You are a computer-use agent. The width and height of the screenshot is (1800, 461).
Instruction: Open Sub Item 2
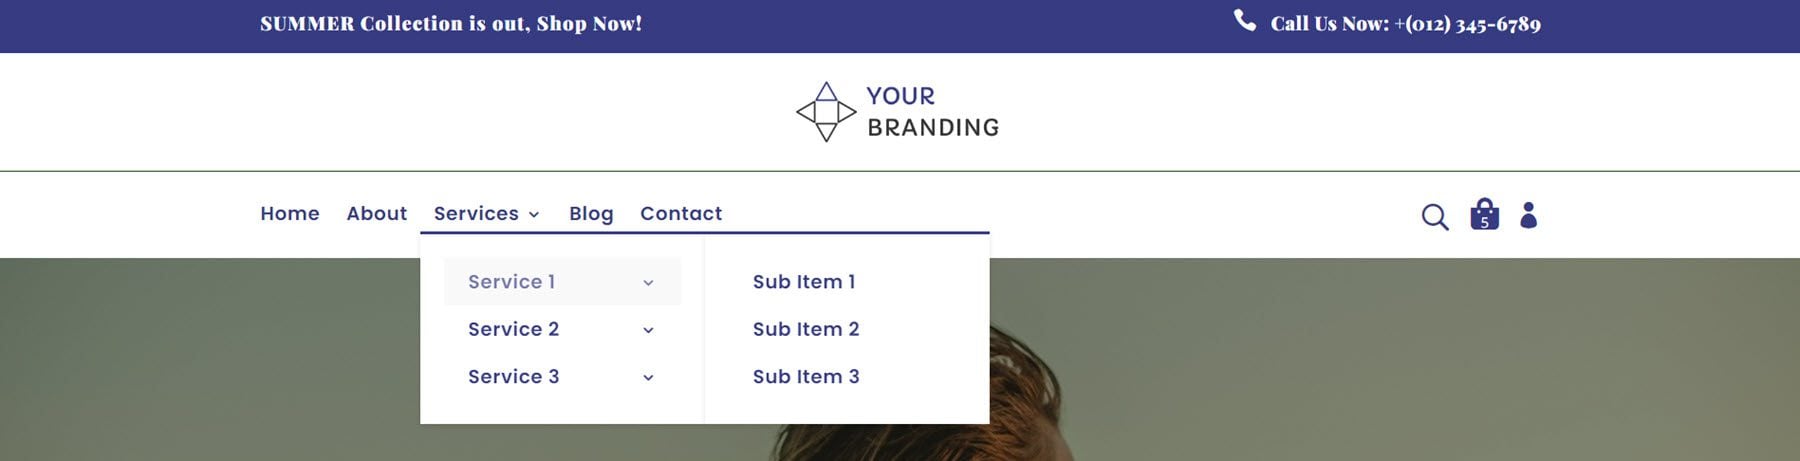[806, 329]
